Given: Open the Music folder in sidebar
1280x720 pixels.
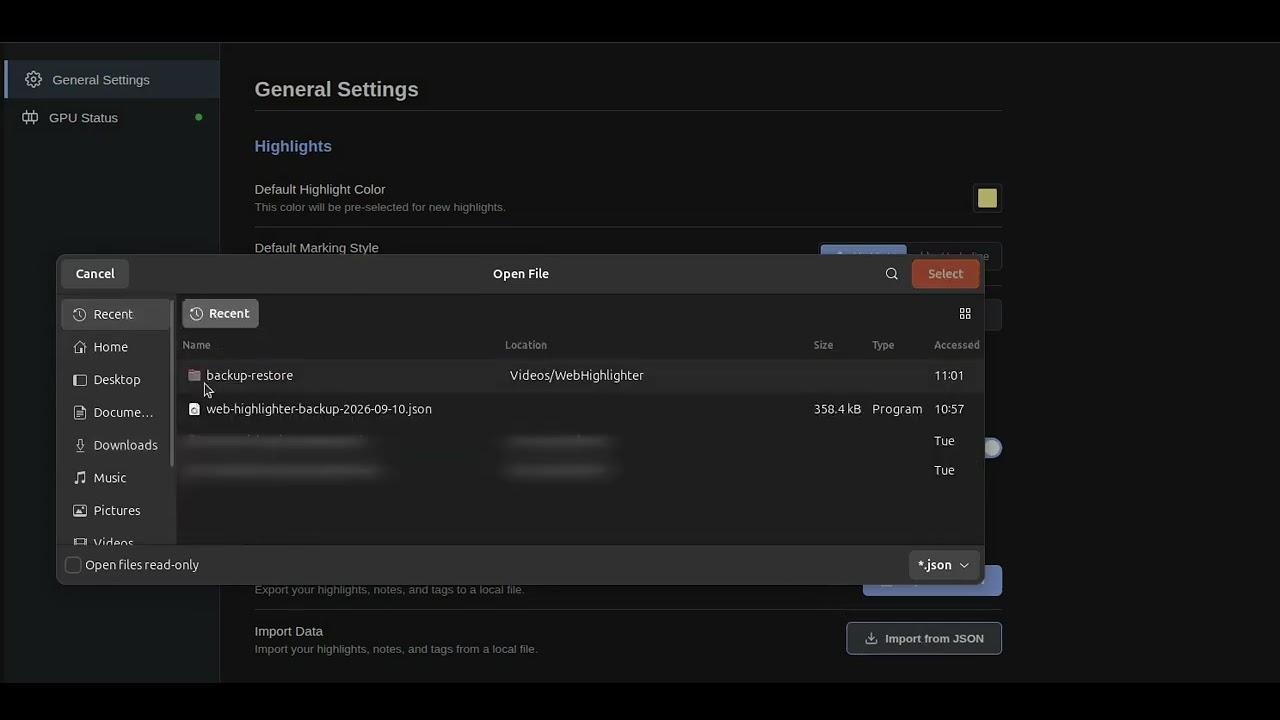Looking at the screenshot, I should click(115, 478).
